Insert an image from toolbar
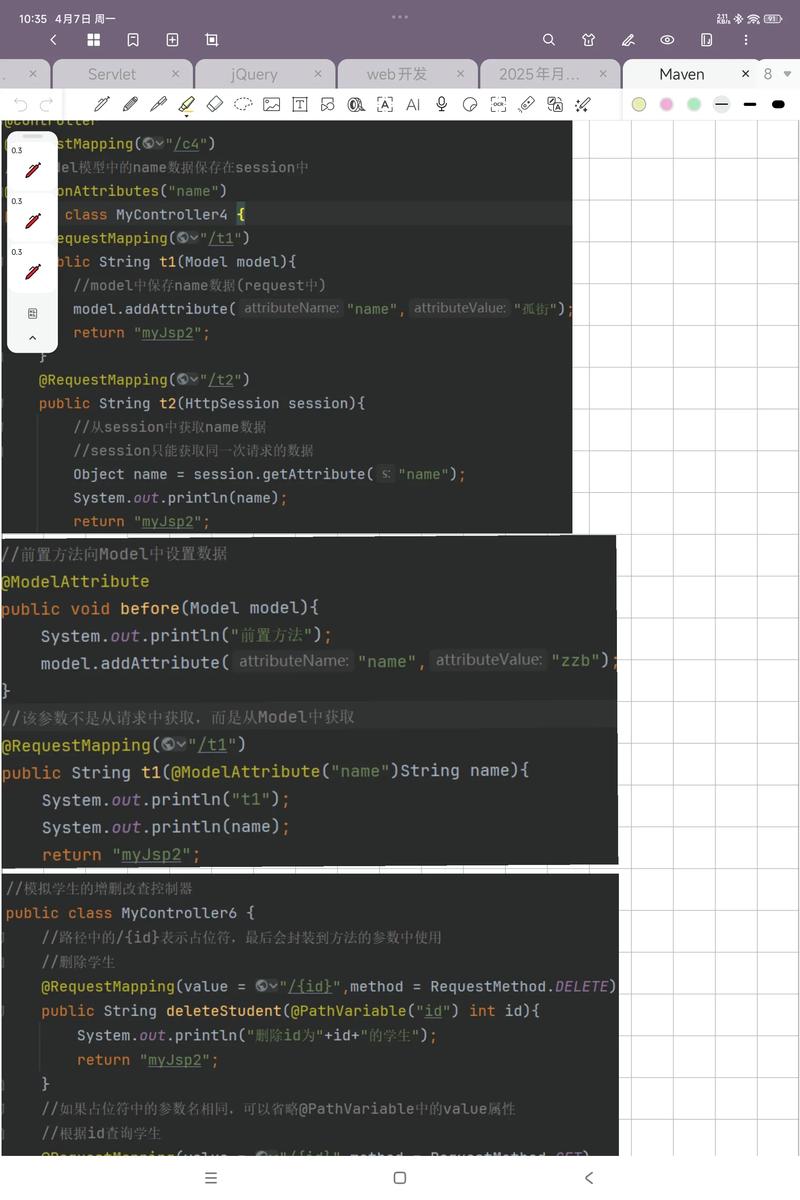The width and height of the screenshot is (800, 1200). (271, 104)
